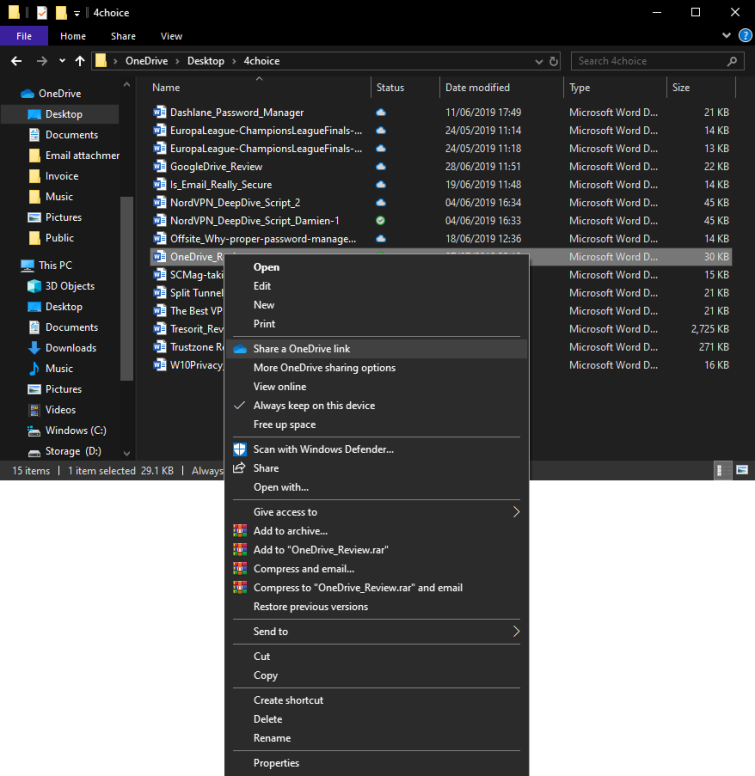Screen dimensions: 755x776
Task: Click the Videos icon in sidebar
Action: (x=34, y=410)
